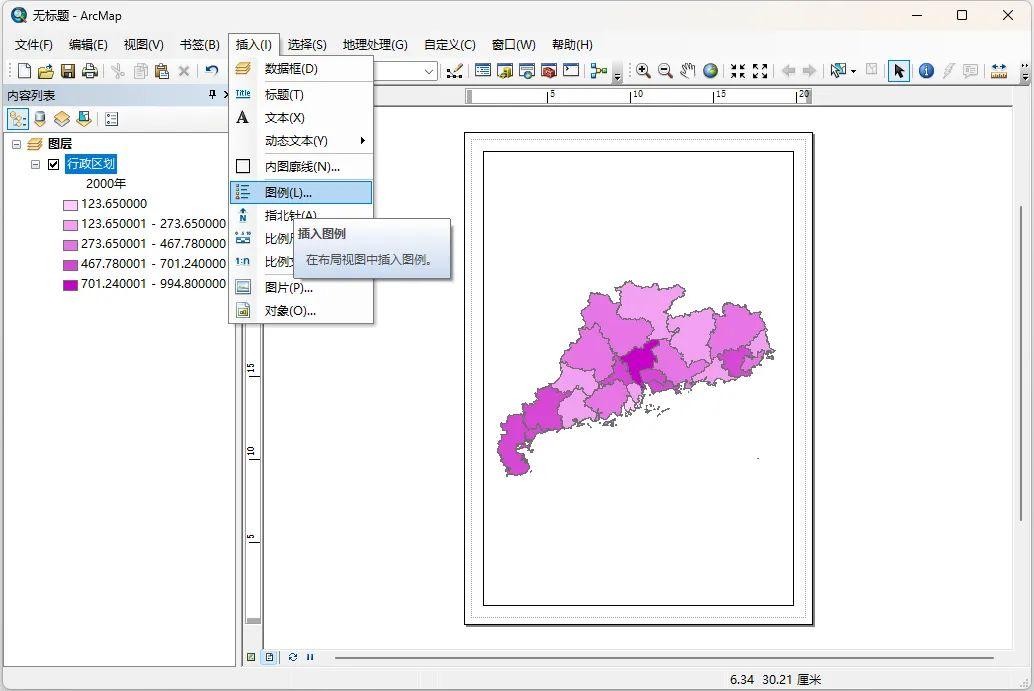Open an existing map file
The image size is (1034, 691).
[46, 71]
